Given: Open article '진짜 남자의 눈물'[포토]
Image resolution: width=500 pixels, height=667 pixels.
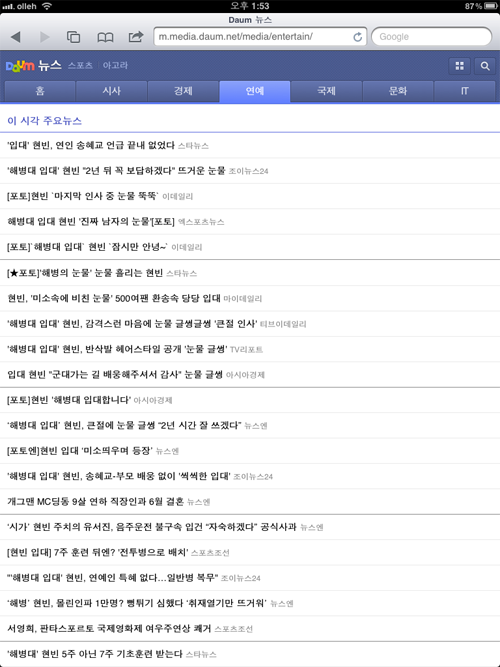Looking at the screenshot, I should pos(250,222).
